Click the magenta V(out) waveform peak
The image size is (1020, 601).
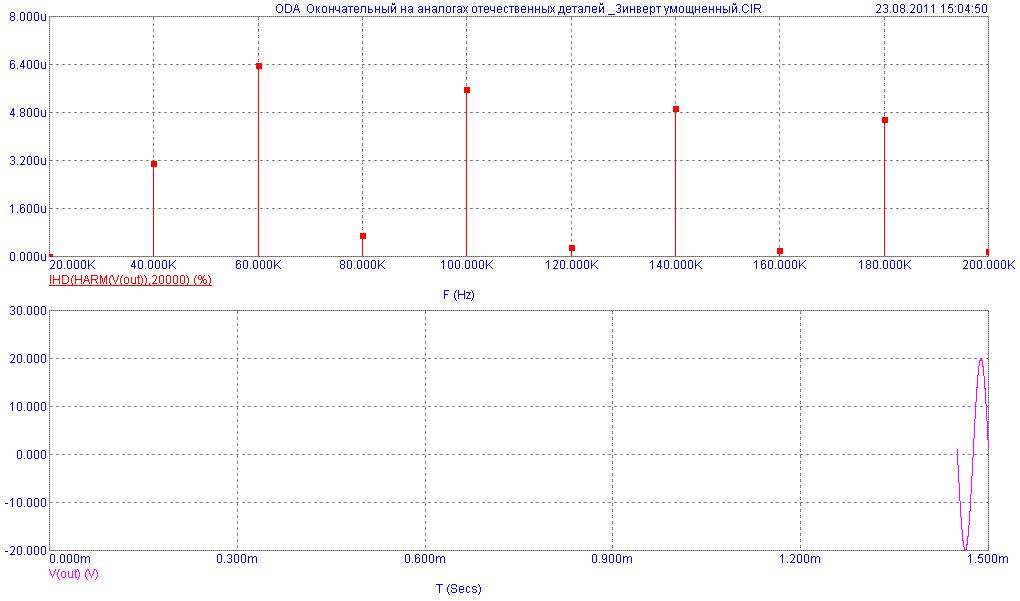[981, 360]
